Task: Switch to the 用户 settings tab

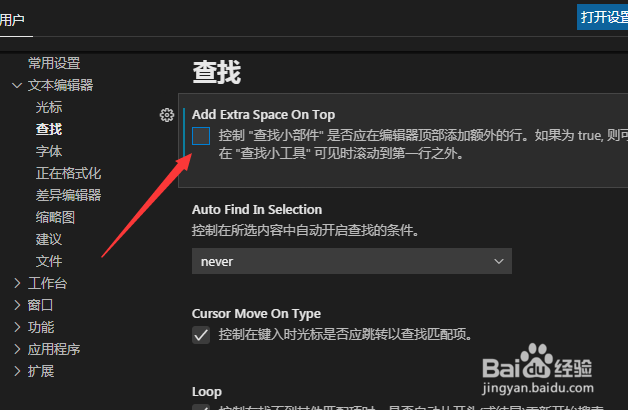Action: (x=12, y=19)
